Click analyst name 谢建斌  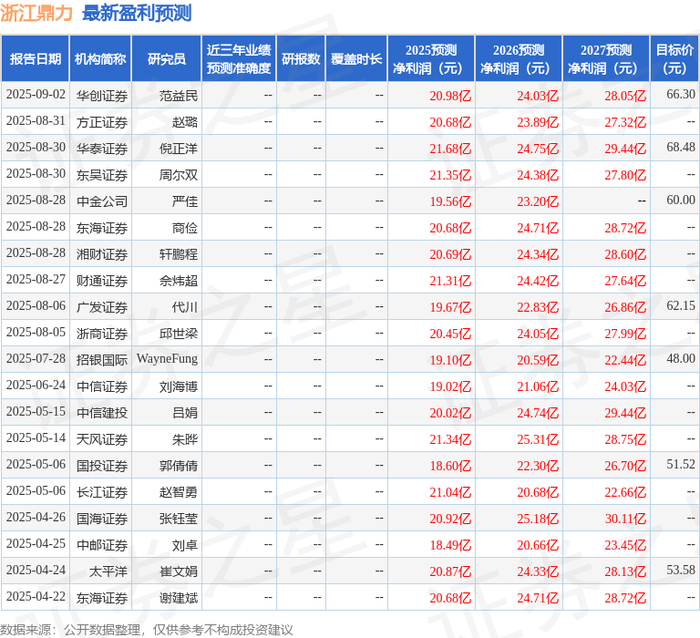pos(179,598)
